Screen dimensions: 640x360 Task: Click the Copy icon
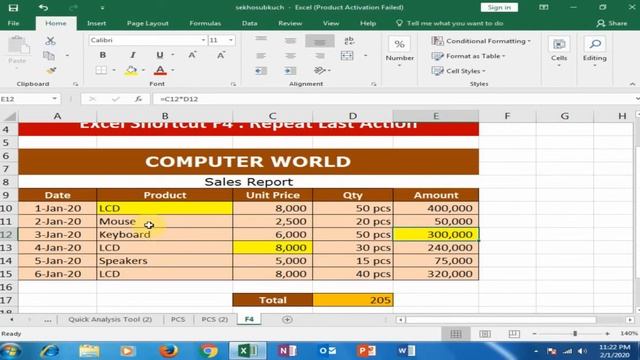tap(49, 56)
